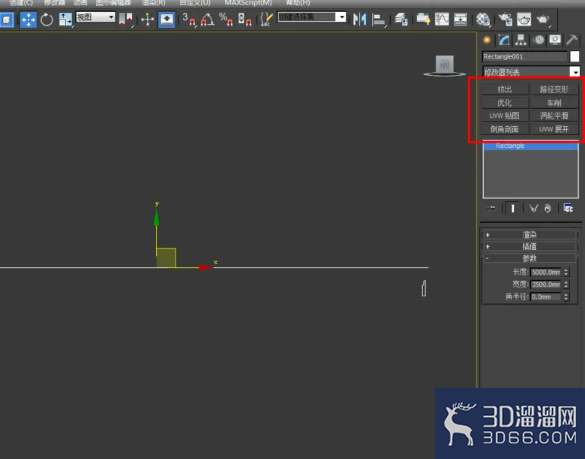Toggle Angle Snap

point(207,19)
